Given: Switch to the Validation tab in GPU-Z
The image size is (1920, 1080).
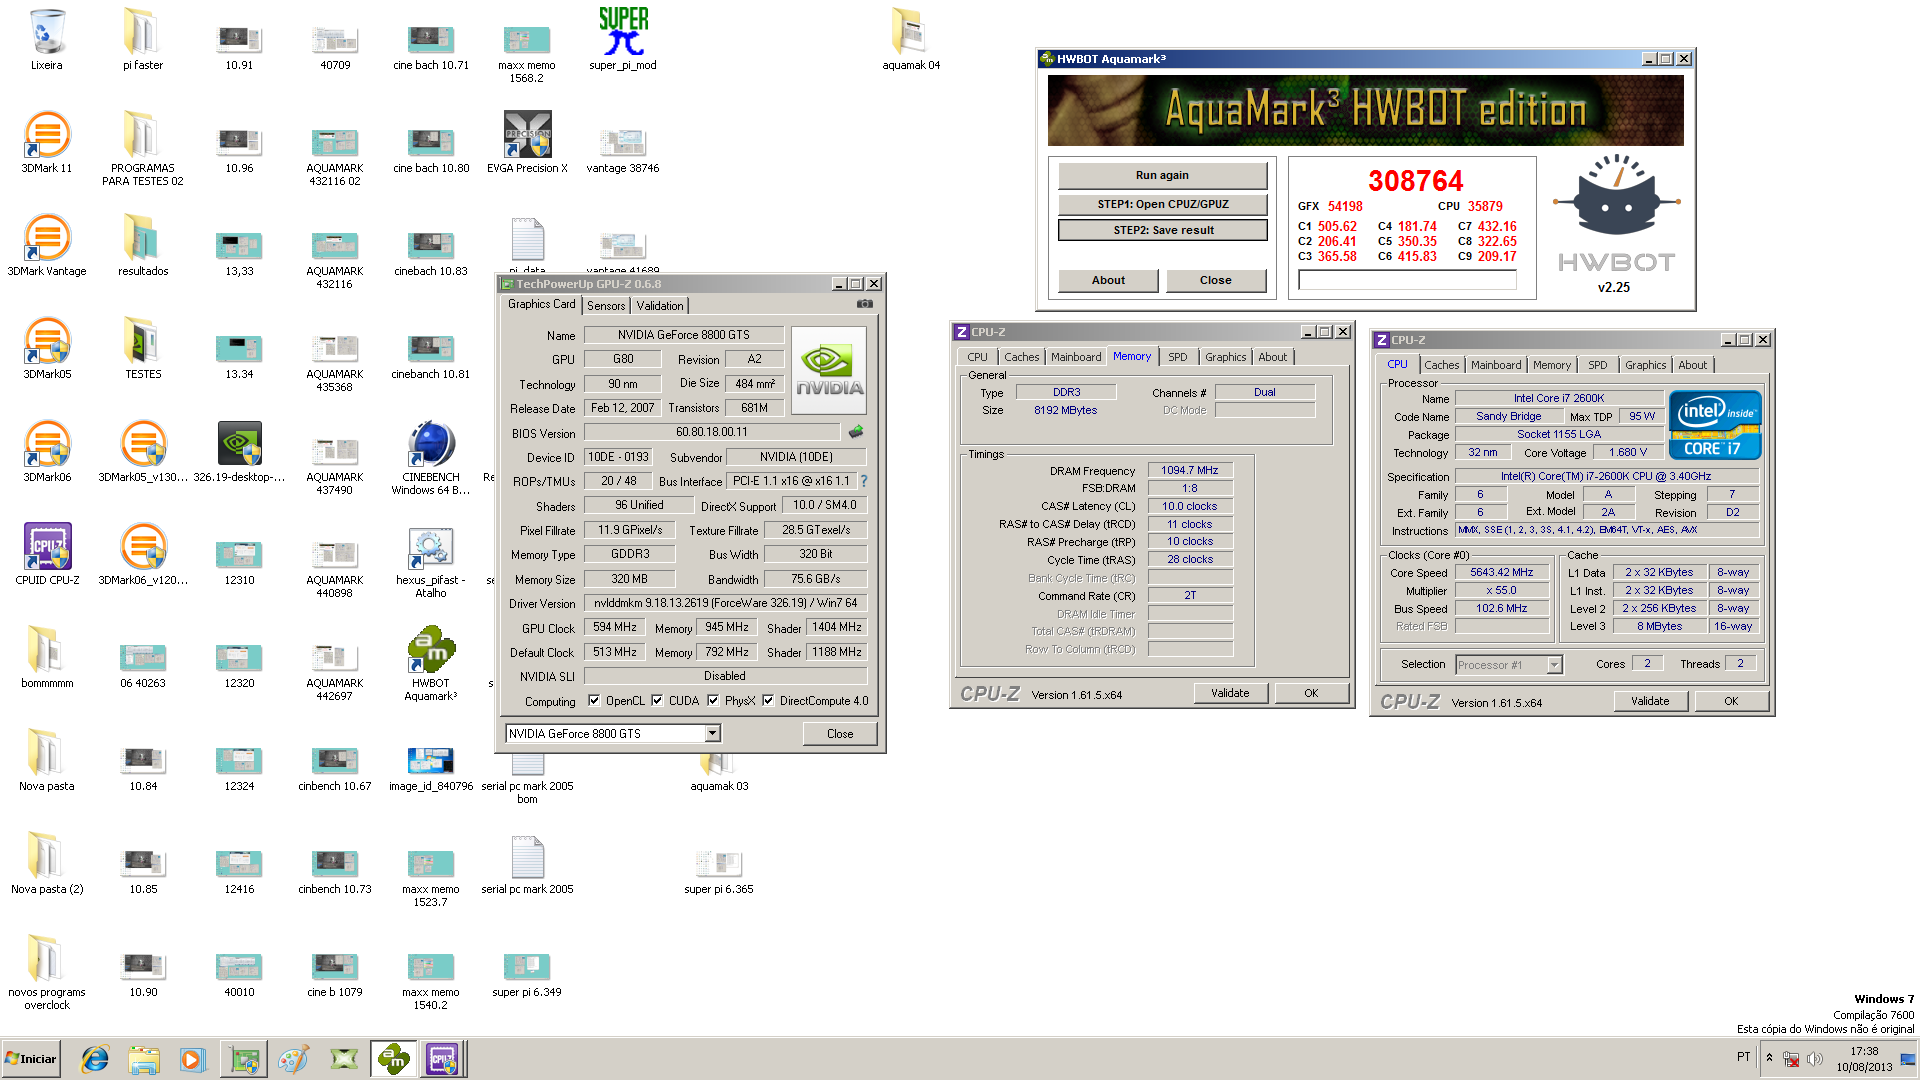Looking at the screenshot, I should [660, 306].
